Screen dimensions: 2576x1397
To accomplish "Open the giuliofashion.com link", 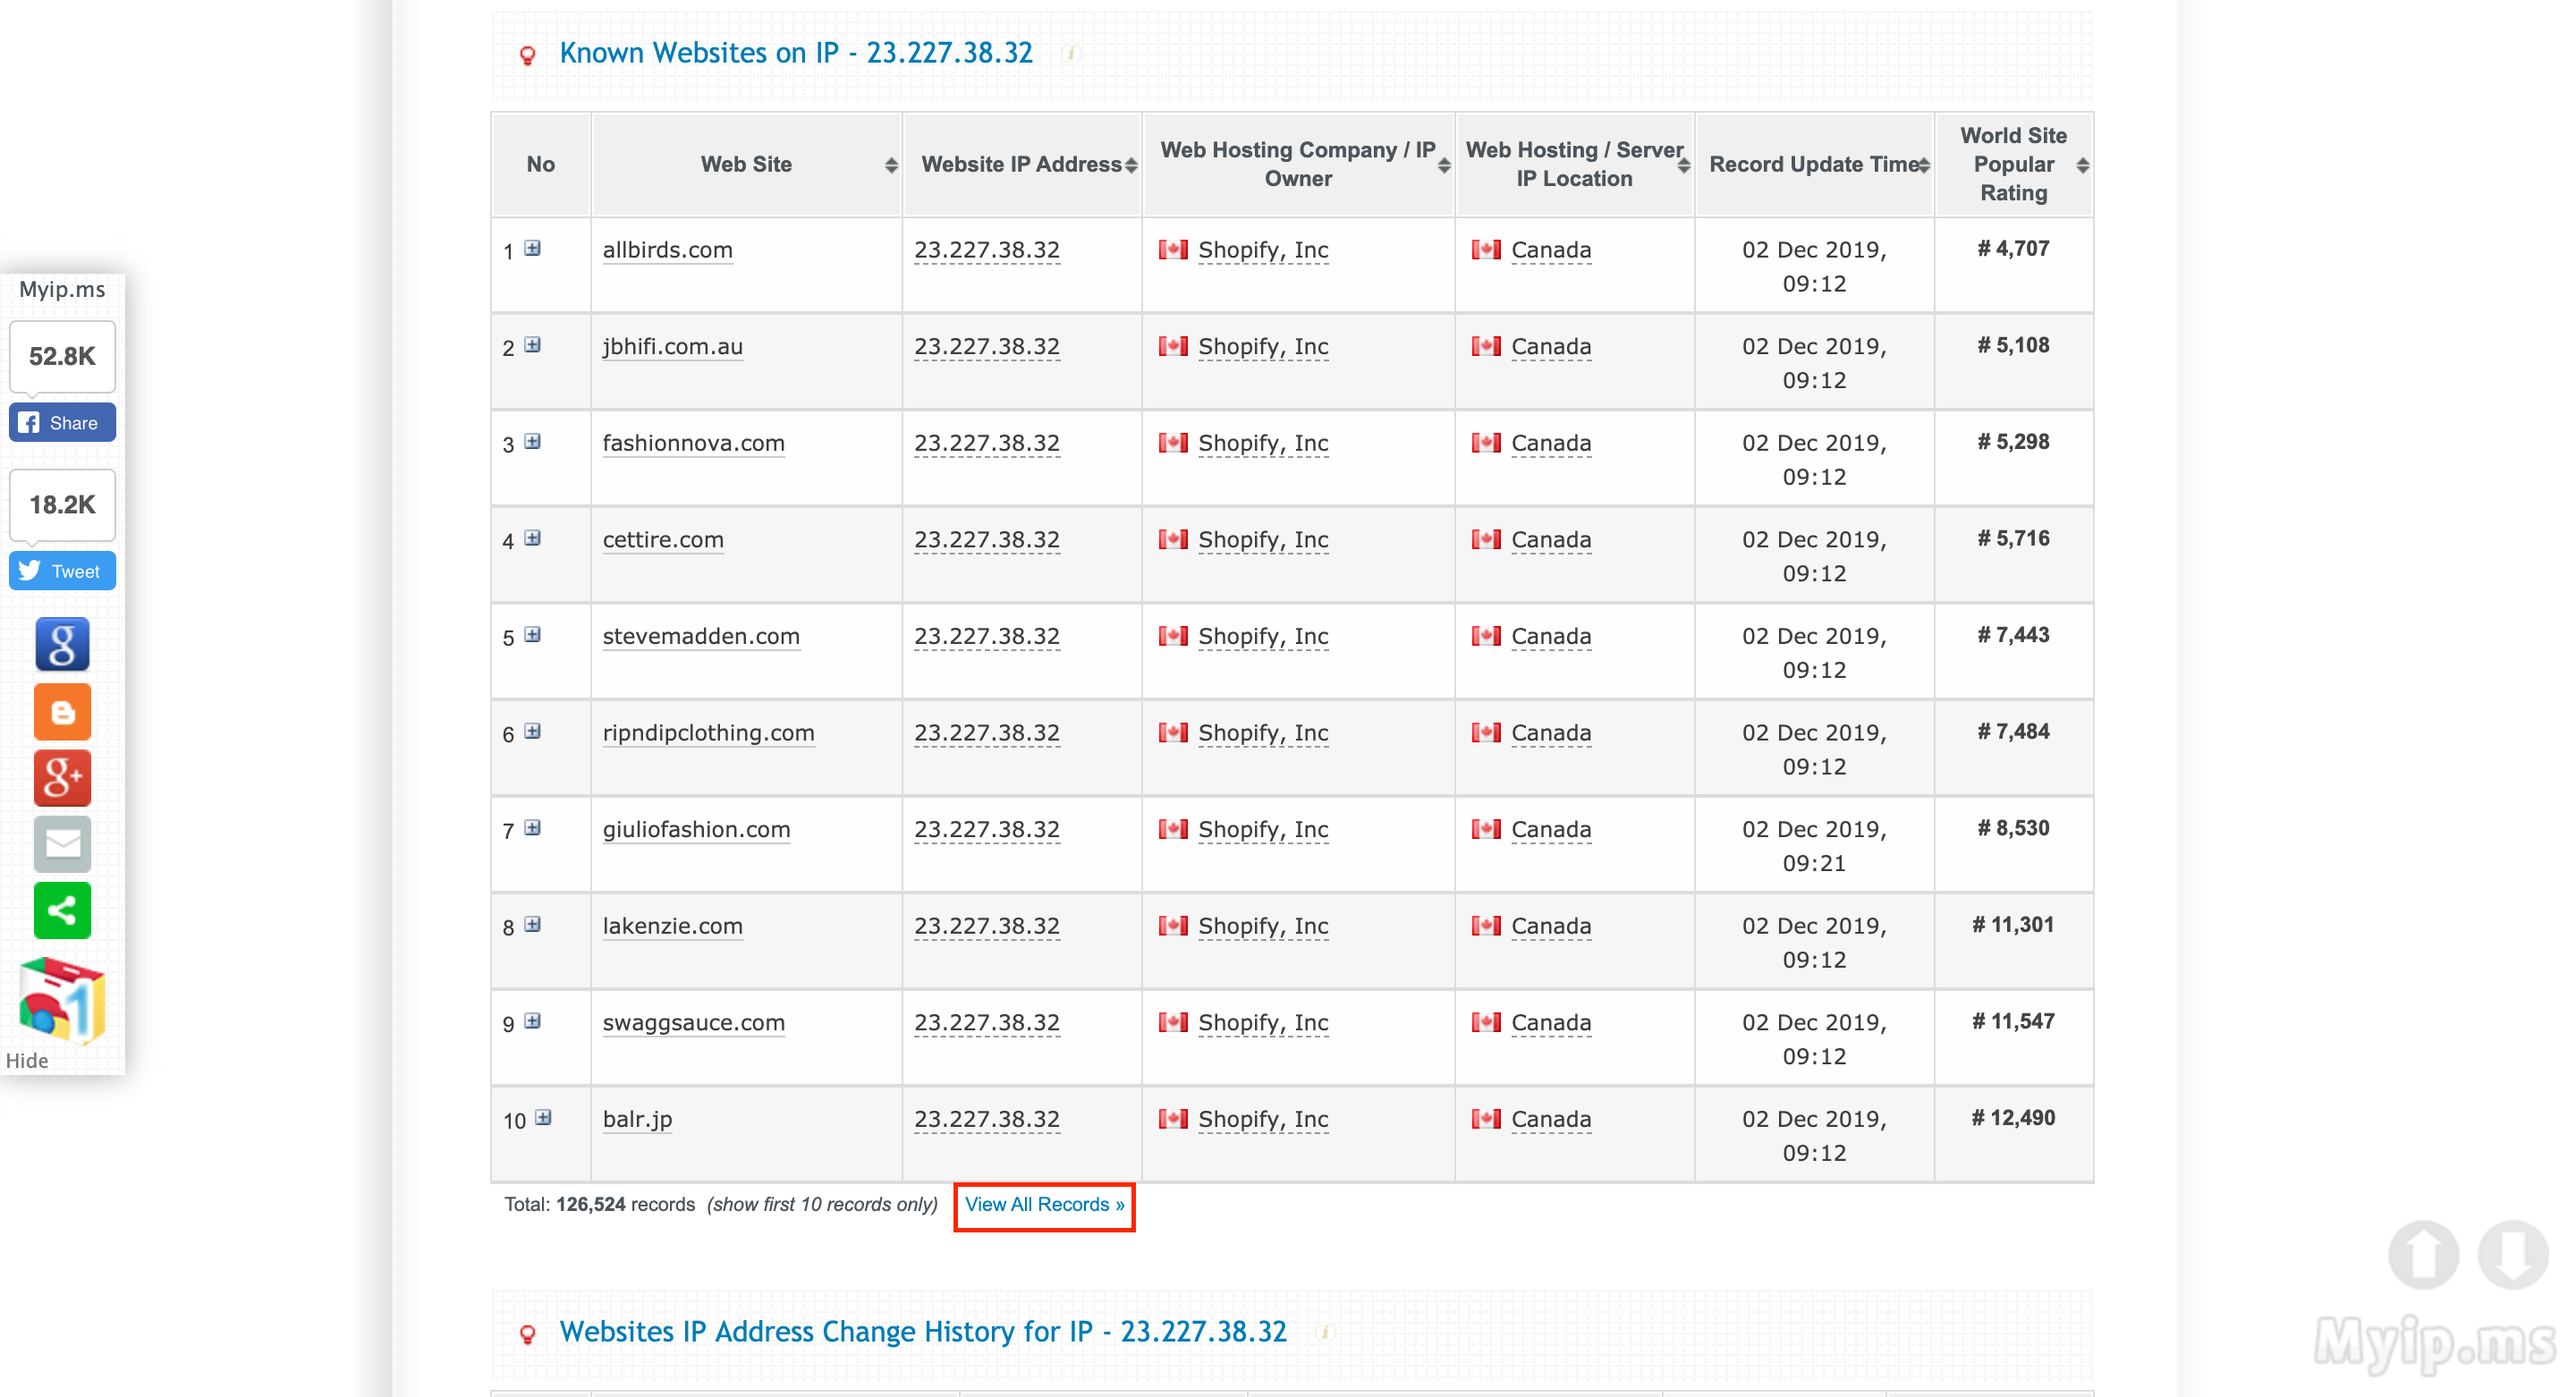I will coord(697,830).
